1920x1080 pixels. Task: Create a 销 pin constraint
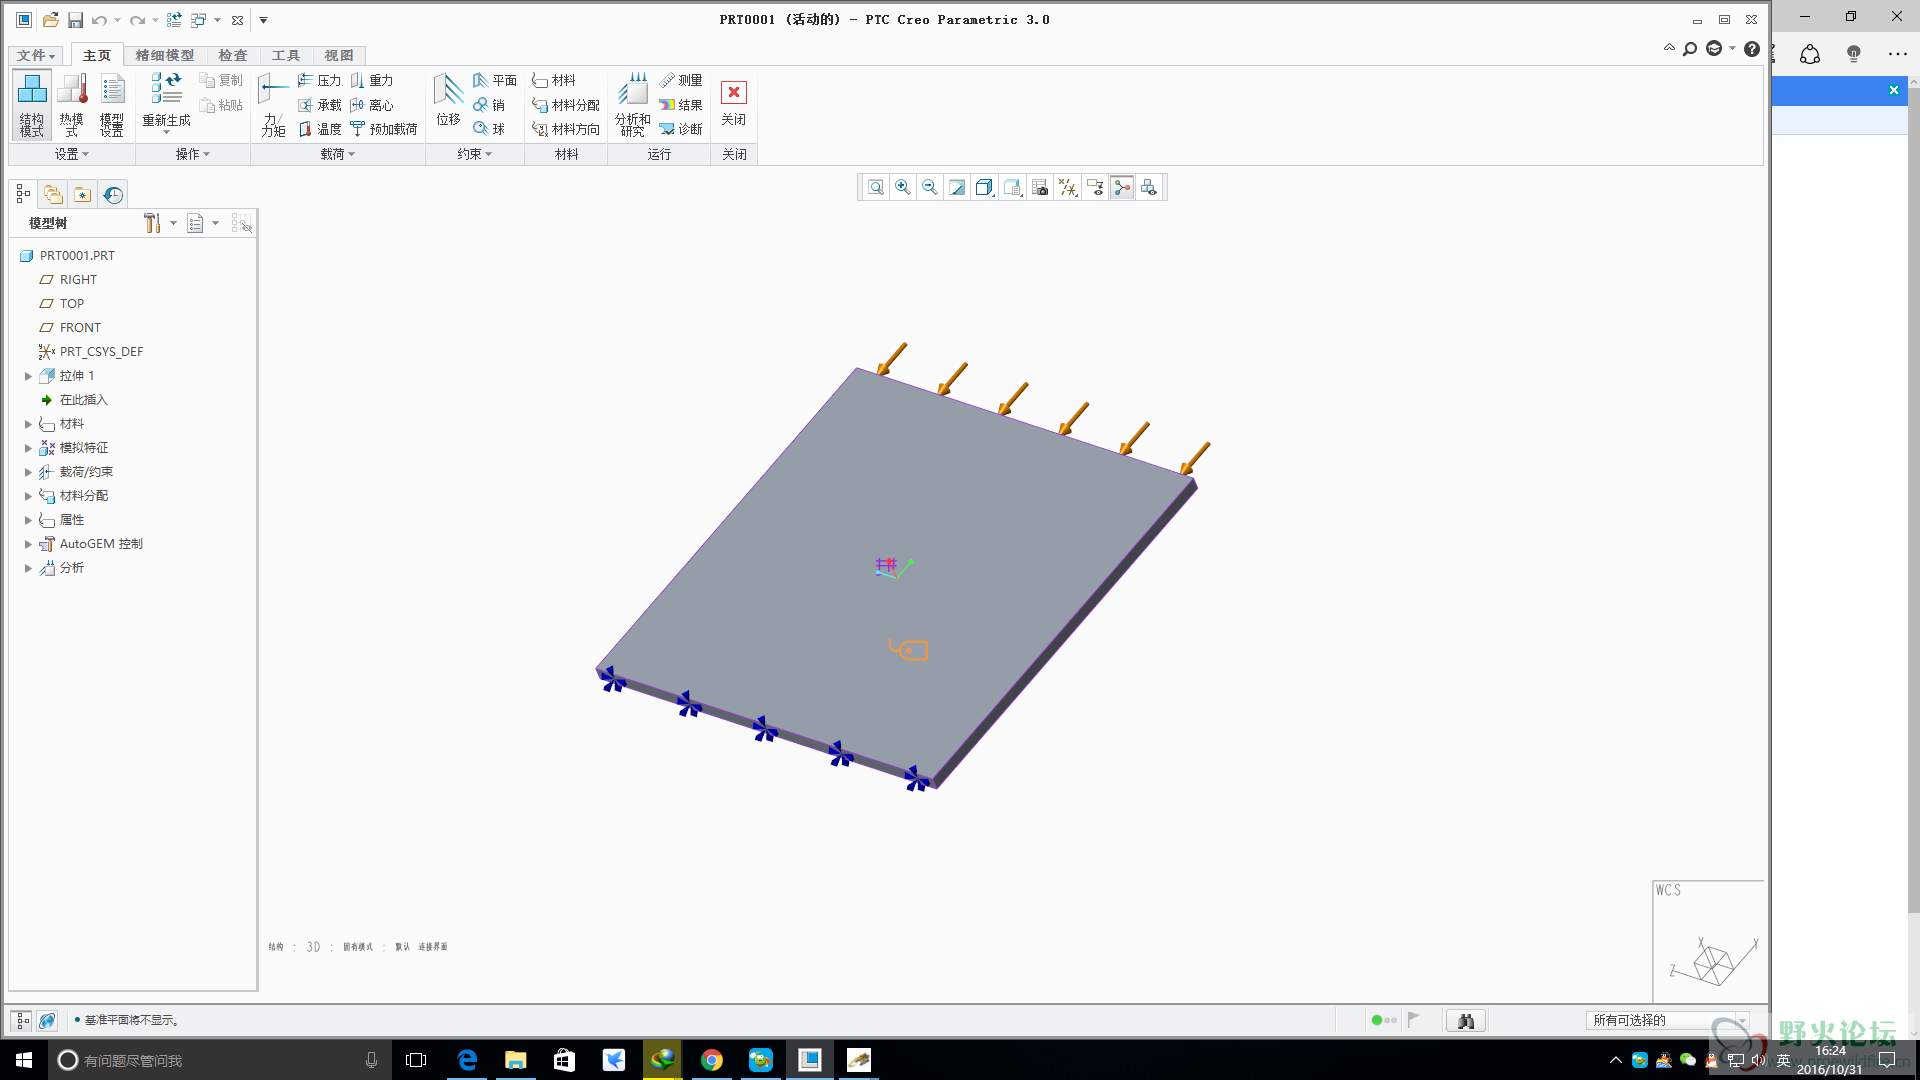pos(489,105)
